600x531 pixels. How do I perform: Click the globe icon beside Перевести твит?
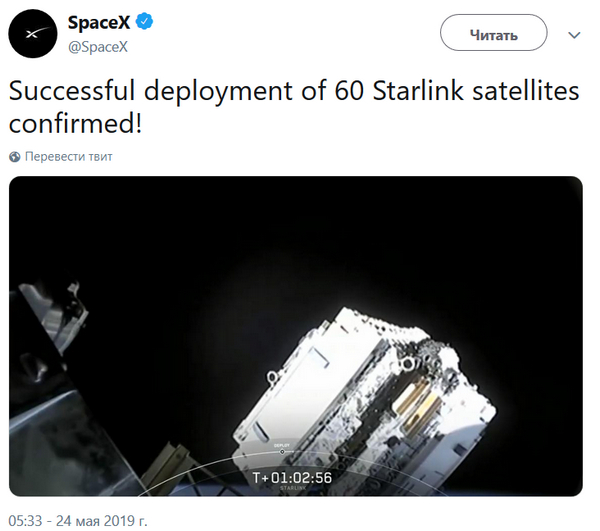[x=14, y=157]
